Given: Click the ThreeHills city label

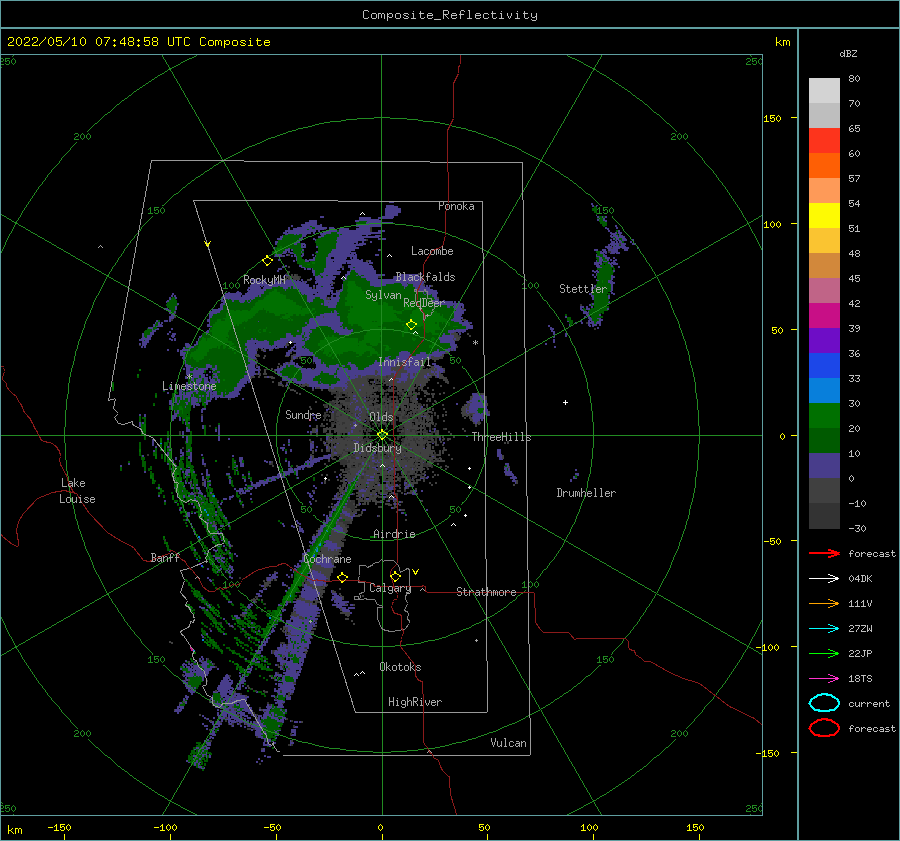Looking at the screenshot, I should pyautogui.click(x=501, y=437).
